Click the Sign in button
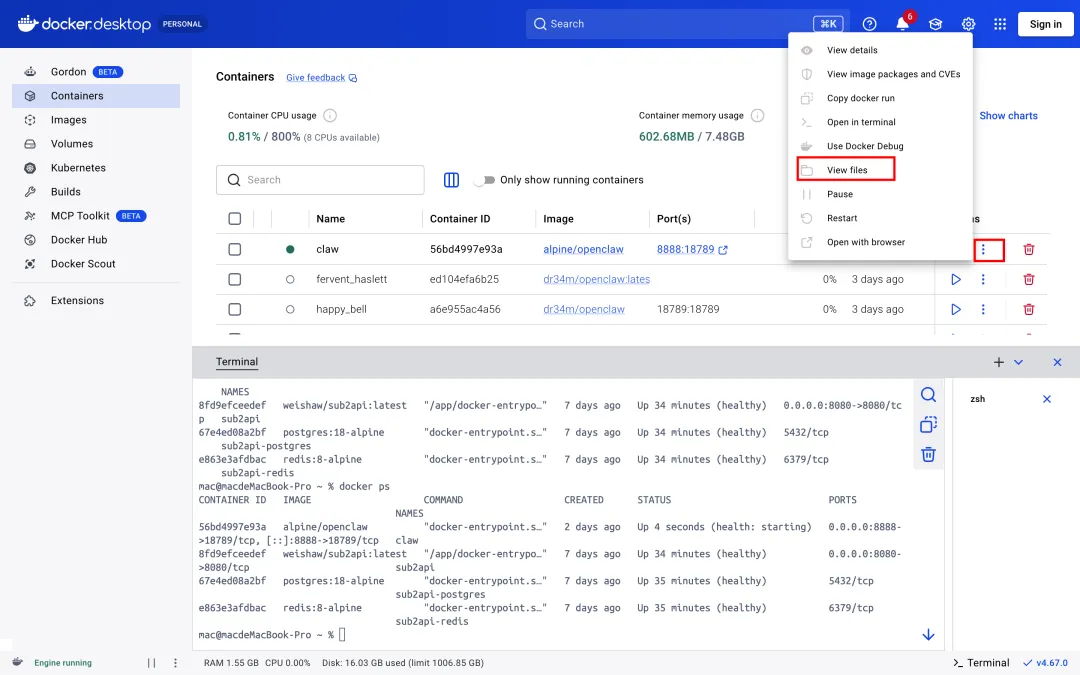 click(1045, 24)
